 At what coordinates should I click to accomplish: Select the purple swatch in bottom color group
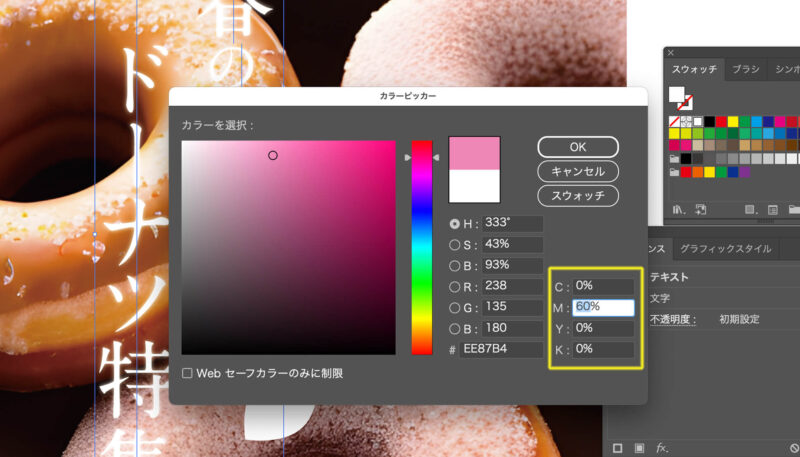745,172
